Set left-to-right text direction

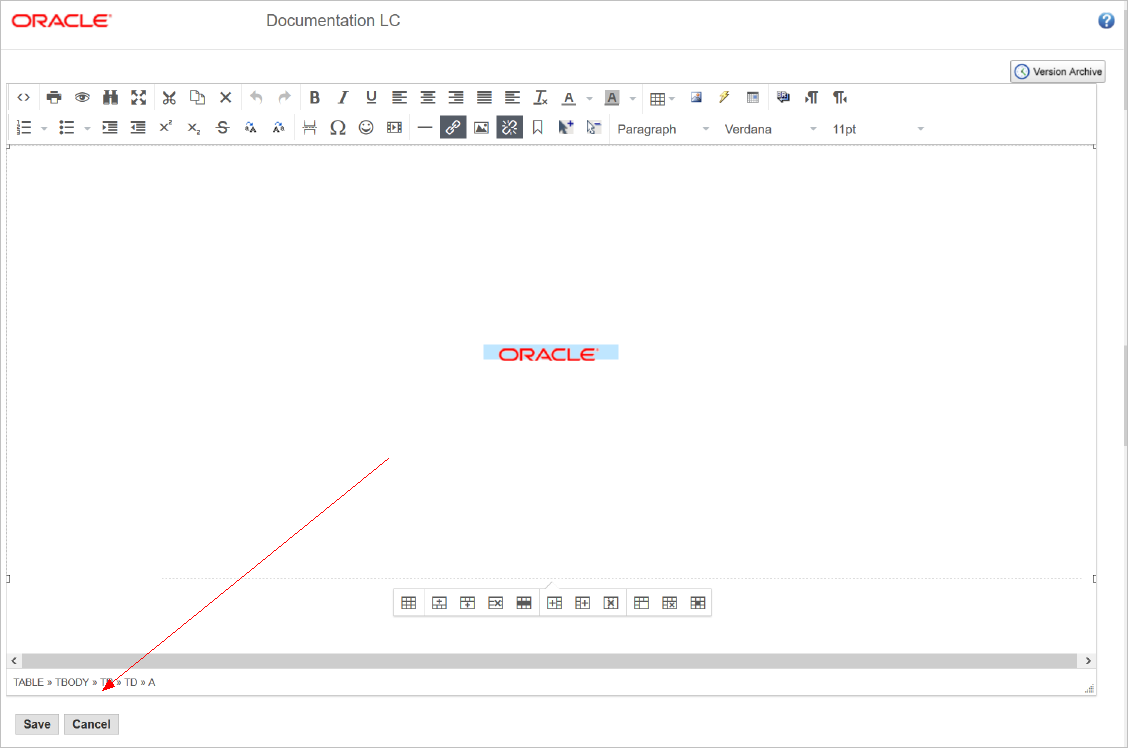coord(811,98)
